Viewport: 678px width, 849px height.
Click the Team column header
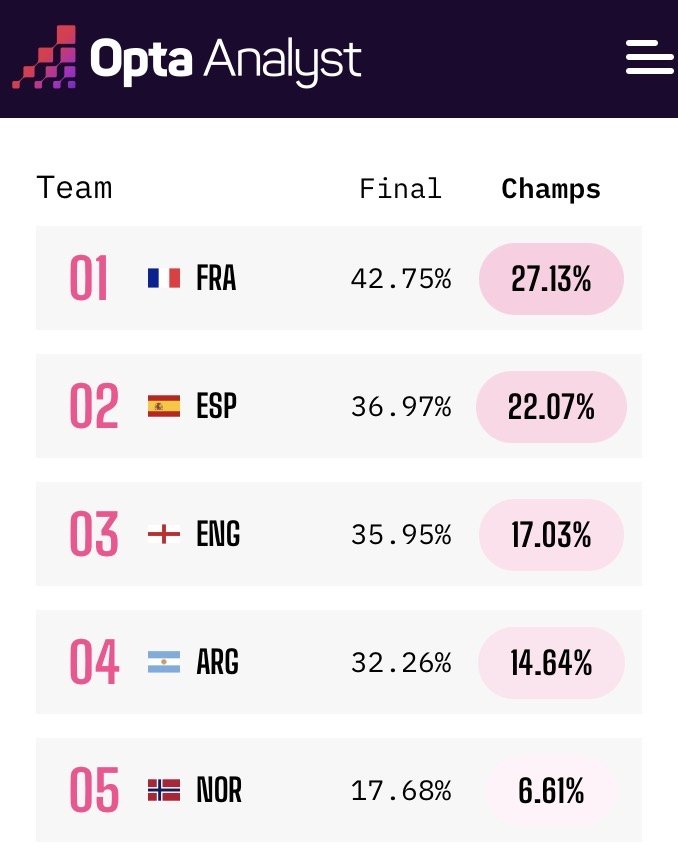[x=74, y=188]
